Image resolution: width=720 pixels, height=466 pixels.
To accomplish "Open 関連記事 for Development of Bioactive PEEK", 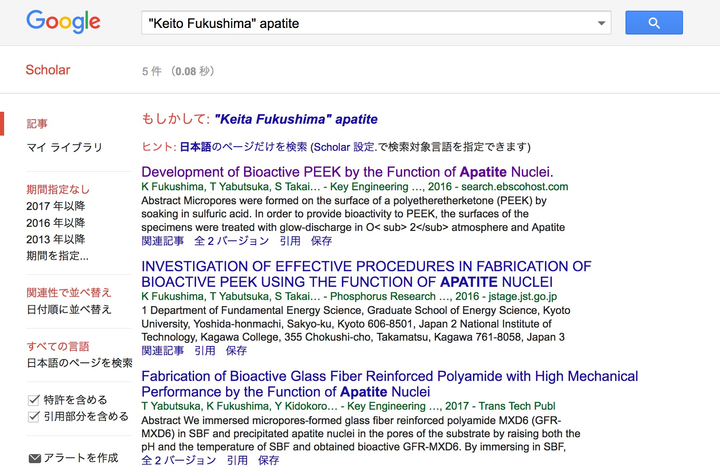I will point(163,241).
